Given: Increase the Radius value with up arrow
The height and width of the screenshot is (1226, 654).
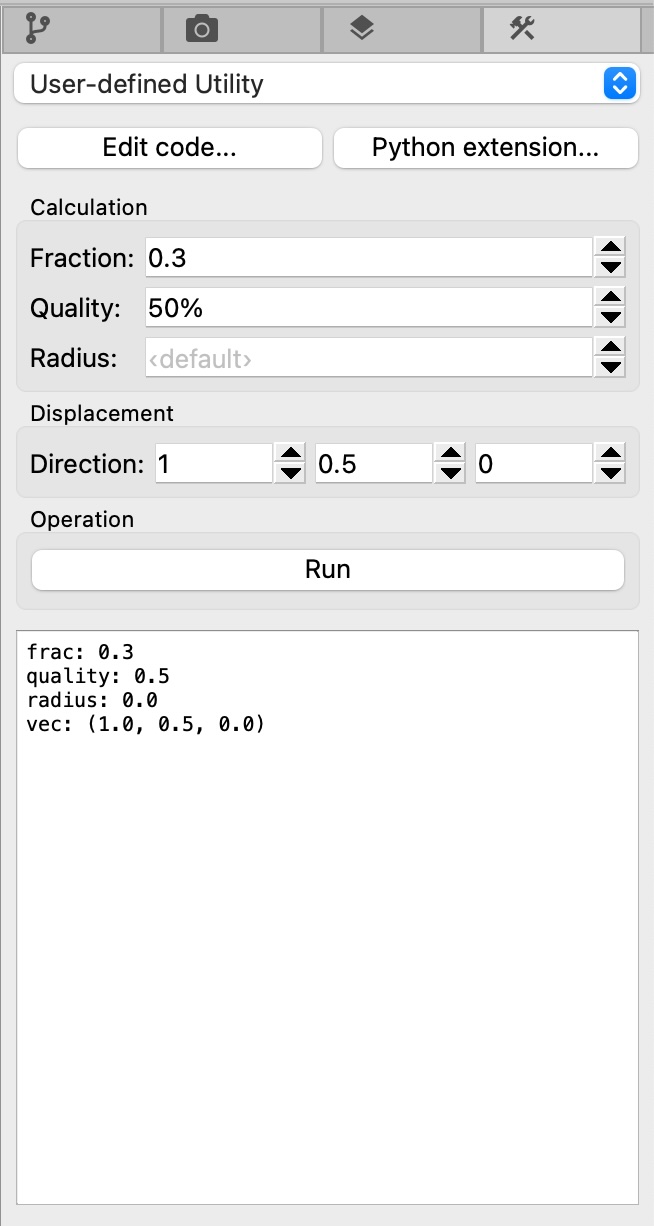Looking at the screenshot, I should tap(609, 348).
